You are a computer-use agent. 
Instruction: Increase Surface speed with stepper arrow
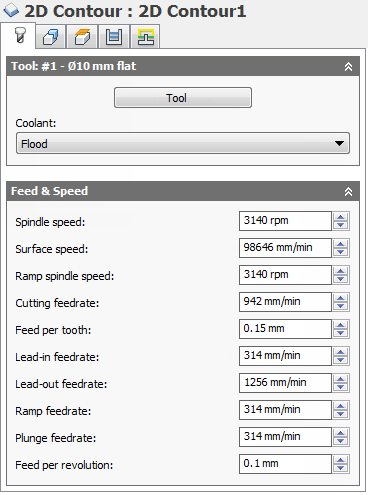point(341,244)
